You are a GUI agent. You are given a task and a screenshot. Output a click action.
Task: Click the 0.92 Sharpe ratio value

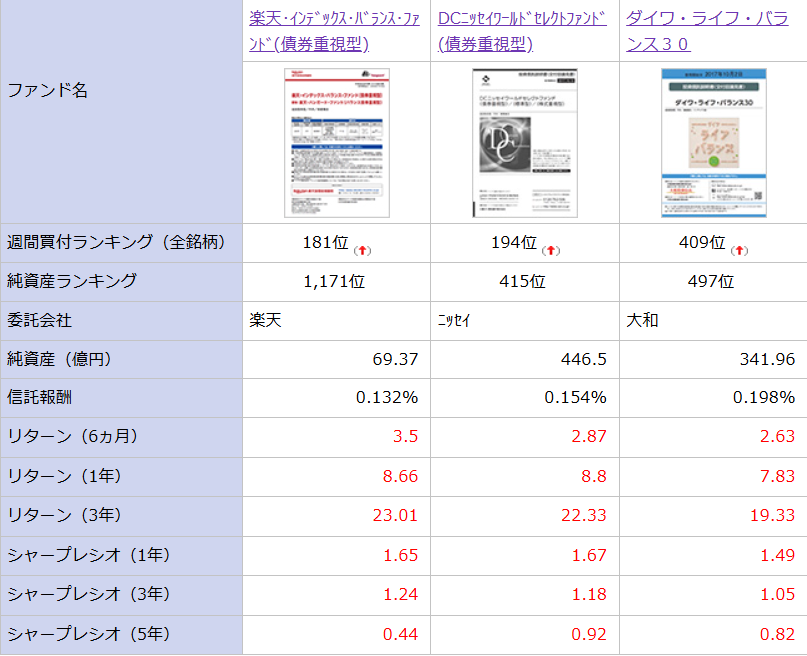point(589,634)
